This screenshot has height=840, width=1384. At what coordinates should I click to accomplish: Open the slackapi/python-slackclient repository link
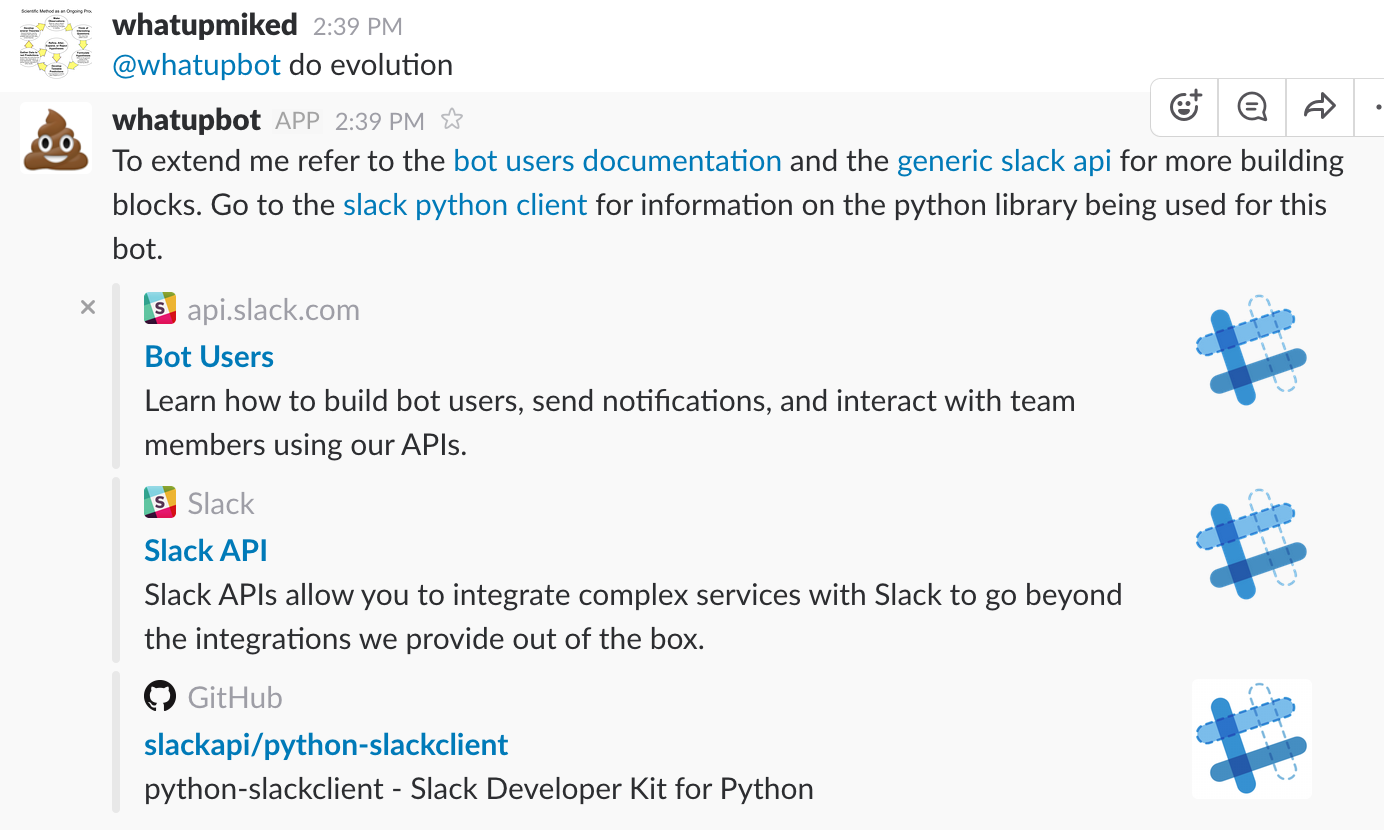326,745
